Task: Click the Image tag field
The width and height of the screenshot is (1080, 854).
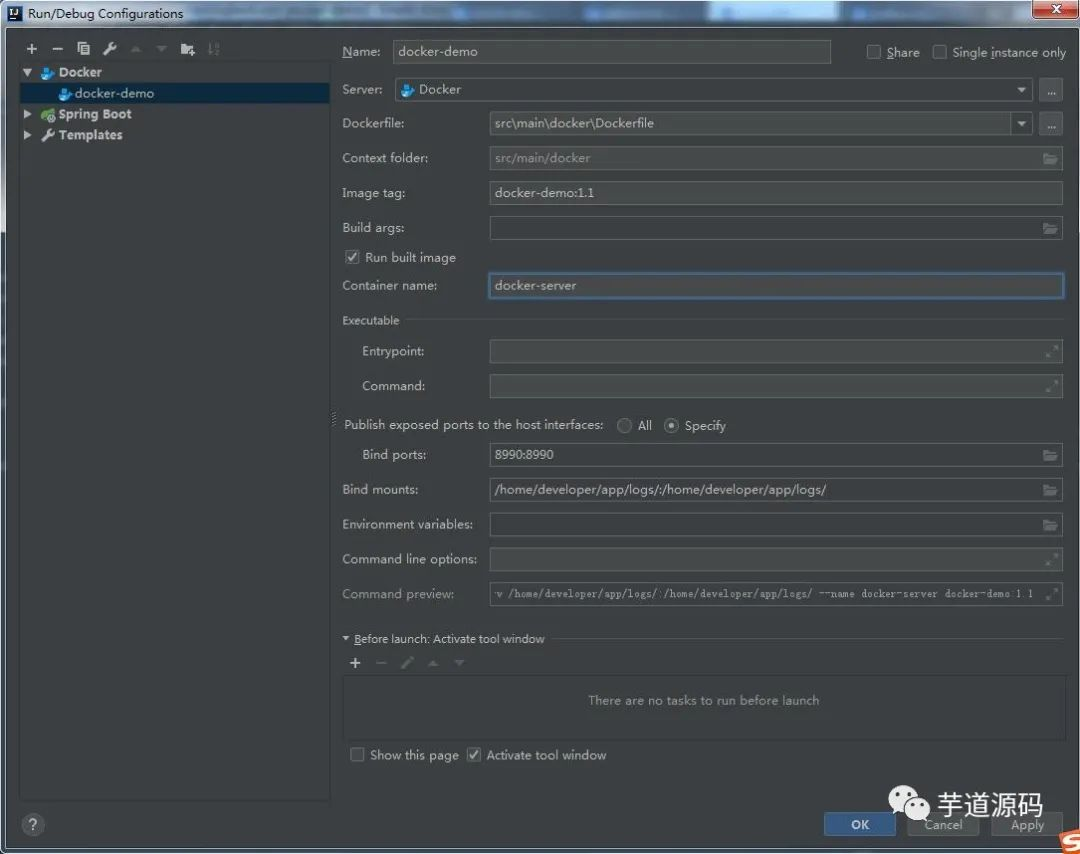Action: click(776, 193)
